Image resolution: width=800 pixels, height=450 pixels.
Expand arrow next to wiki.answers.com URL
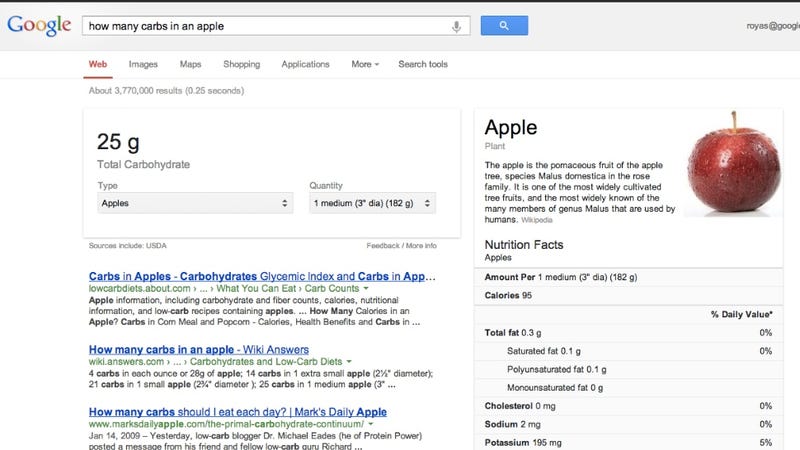coord(349,361)
